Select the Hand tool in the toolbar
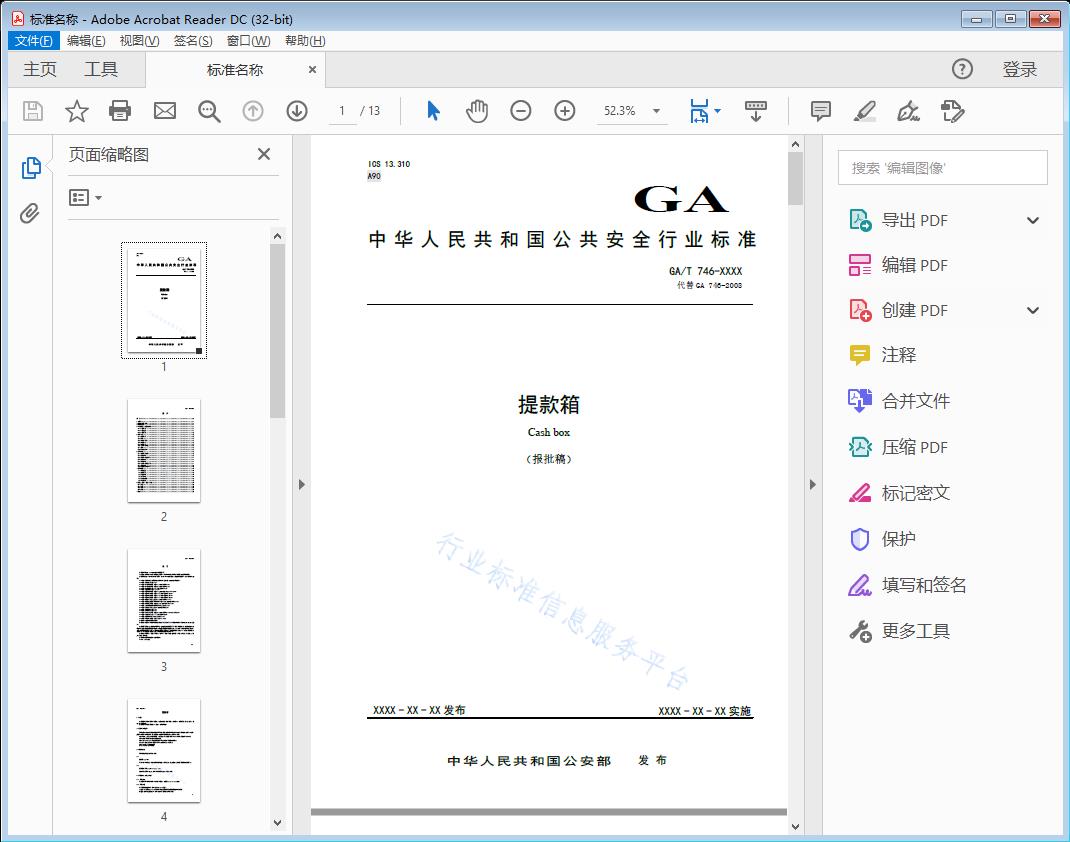The image size is (1070, 842). [477, 111]
